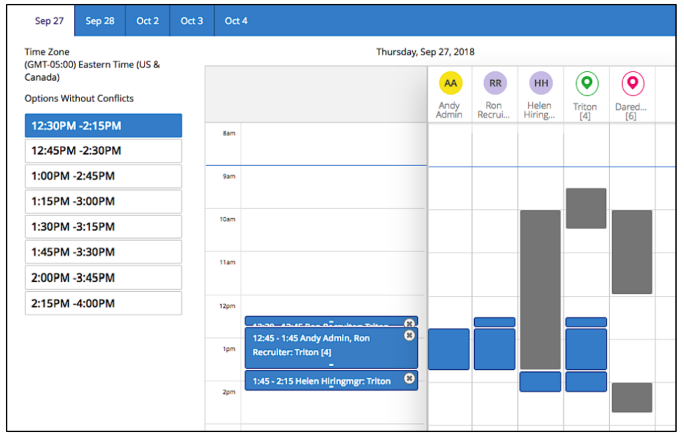Click the gray busy block in Helen Hiring column

coord(540,290)
